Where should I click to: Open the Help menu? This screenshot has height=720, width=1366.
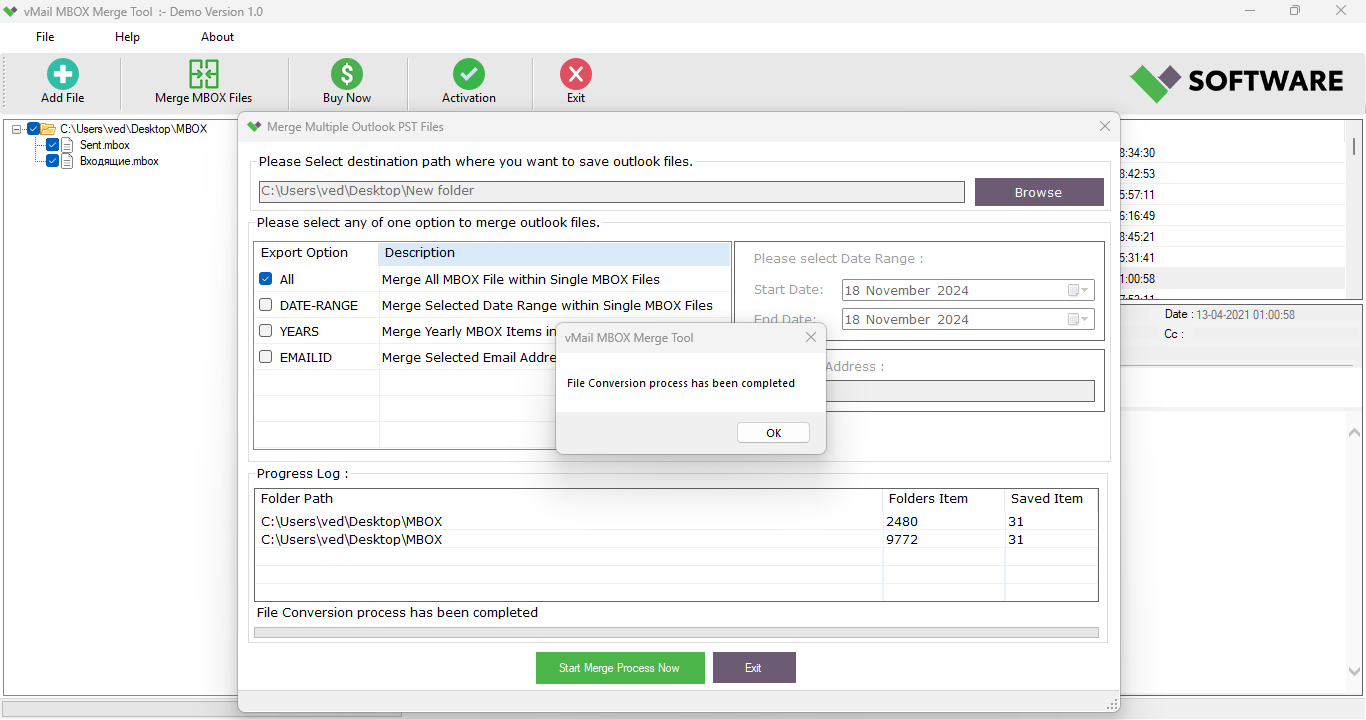pos(127,37)
